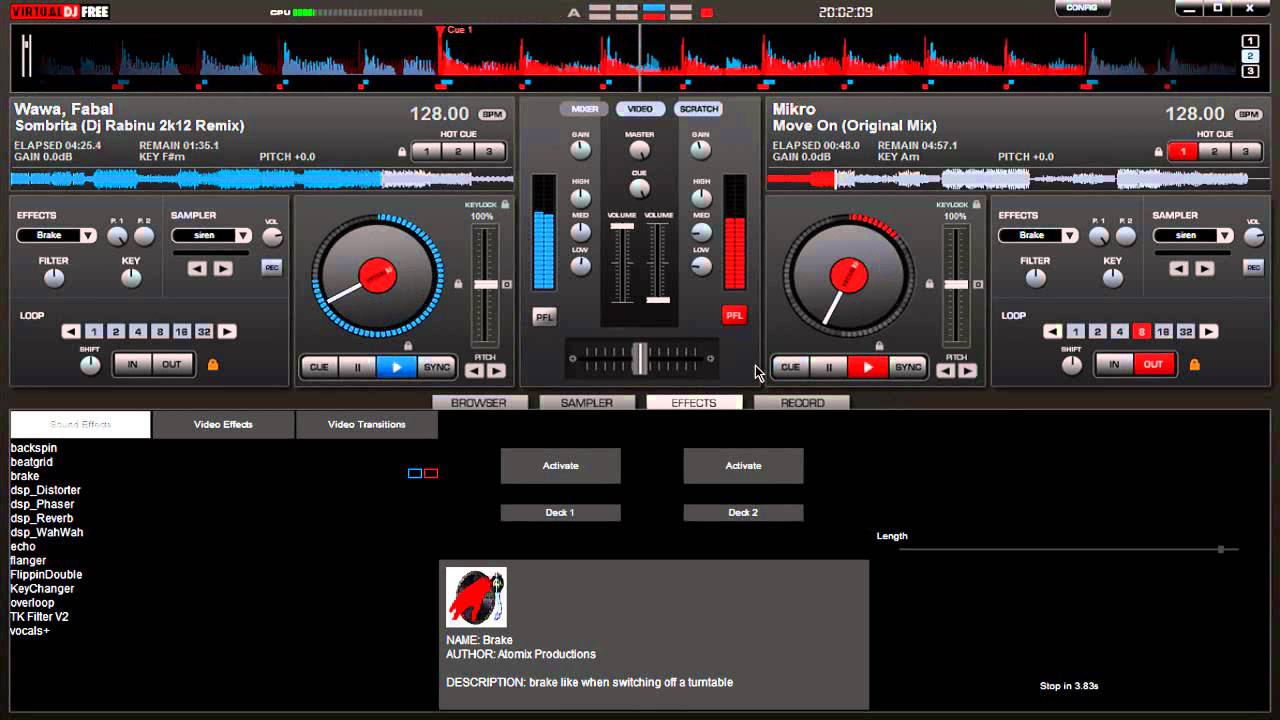Show the MIXER panel
Image resolution: width=1280 pixels, height=720 pixels.
[584, 109]
